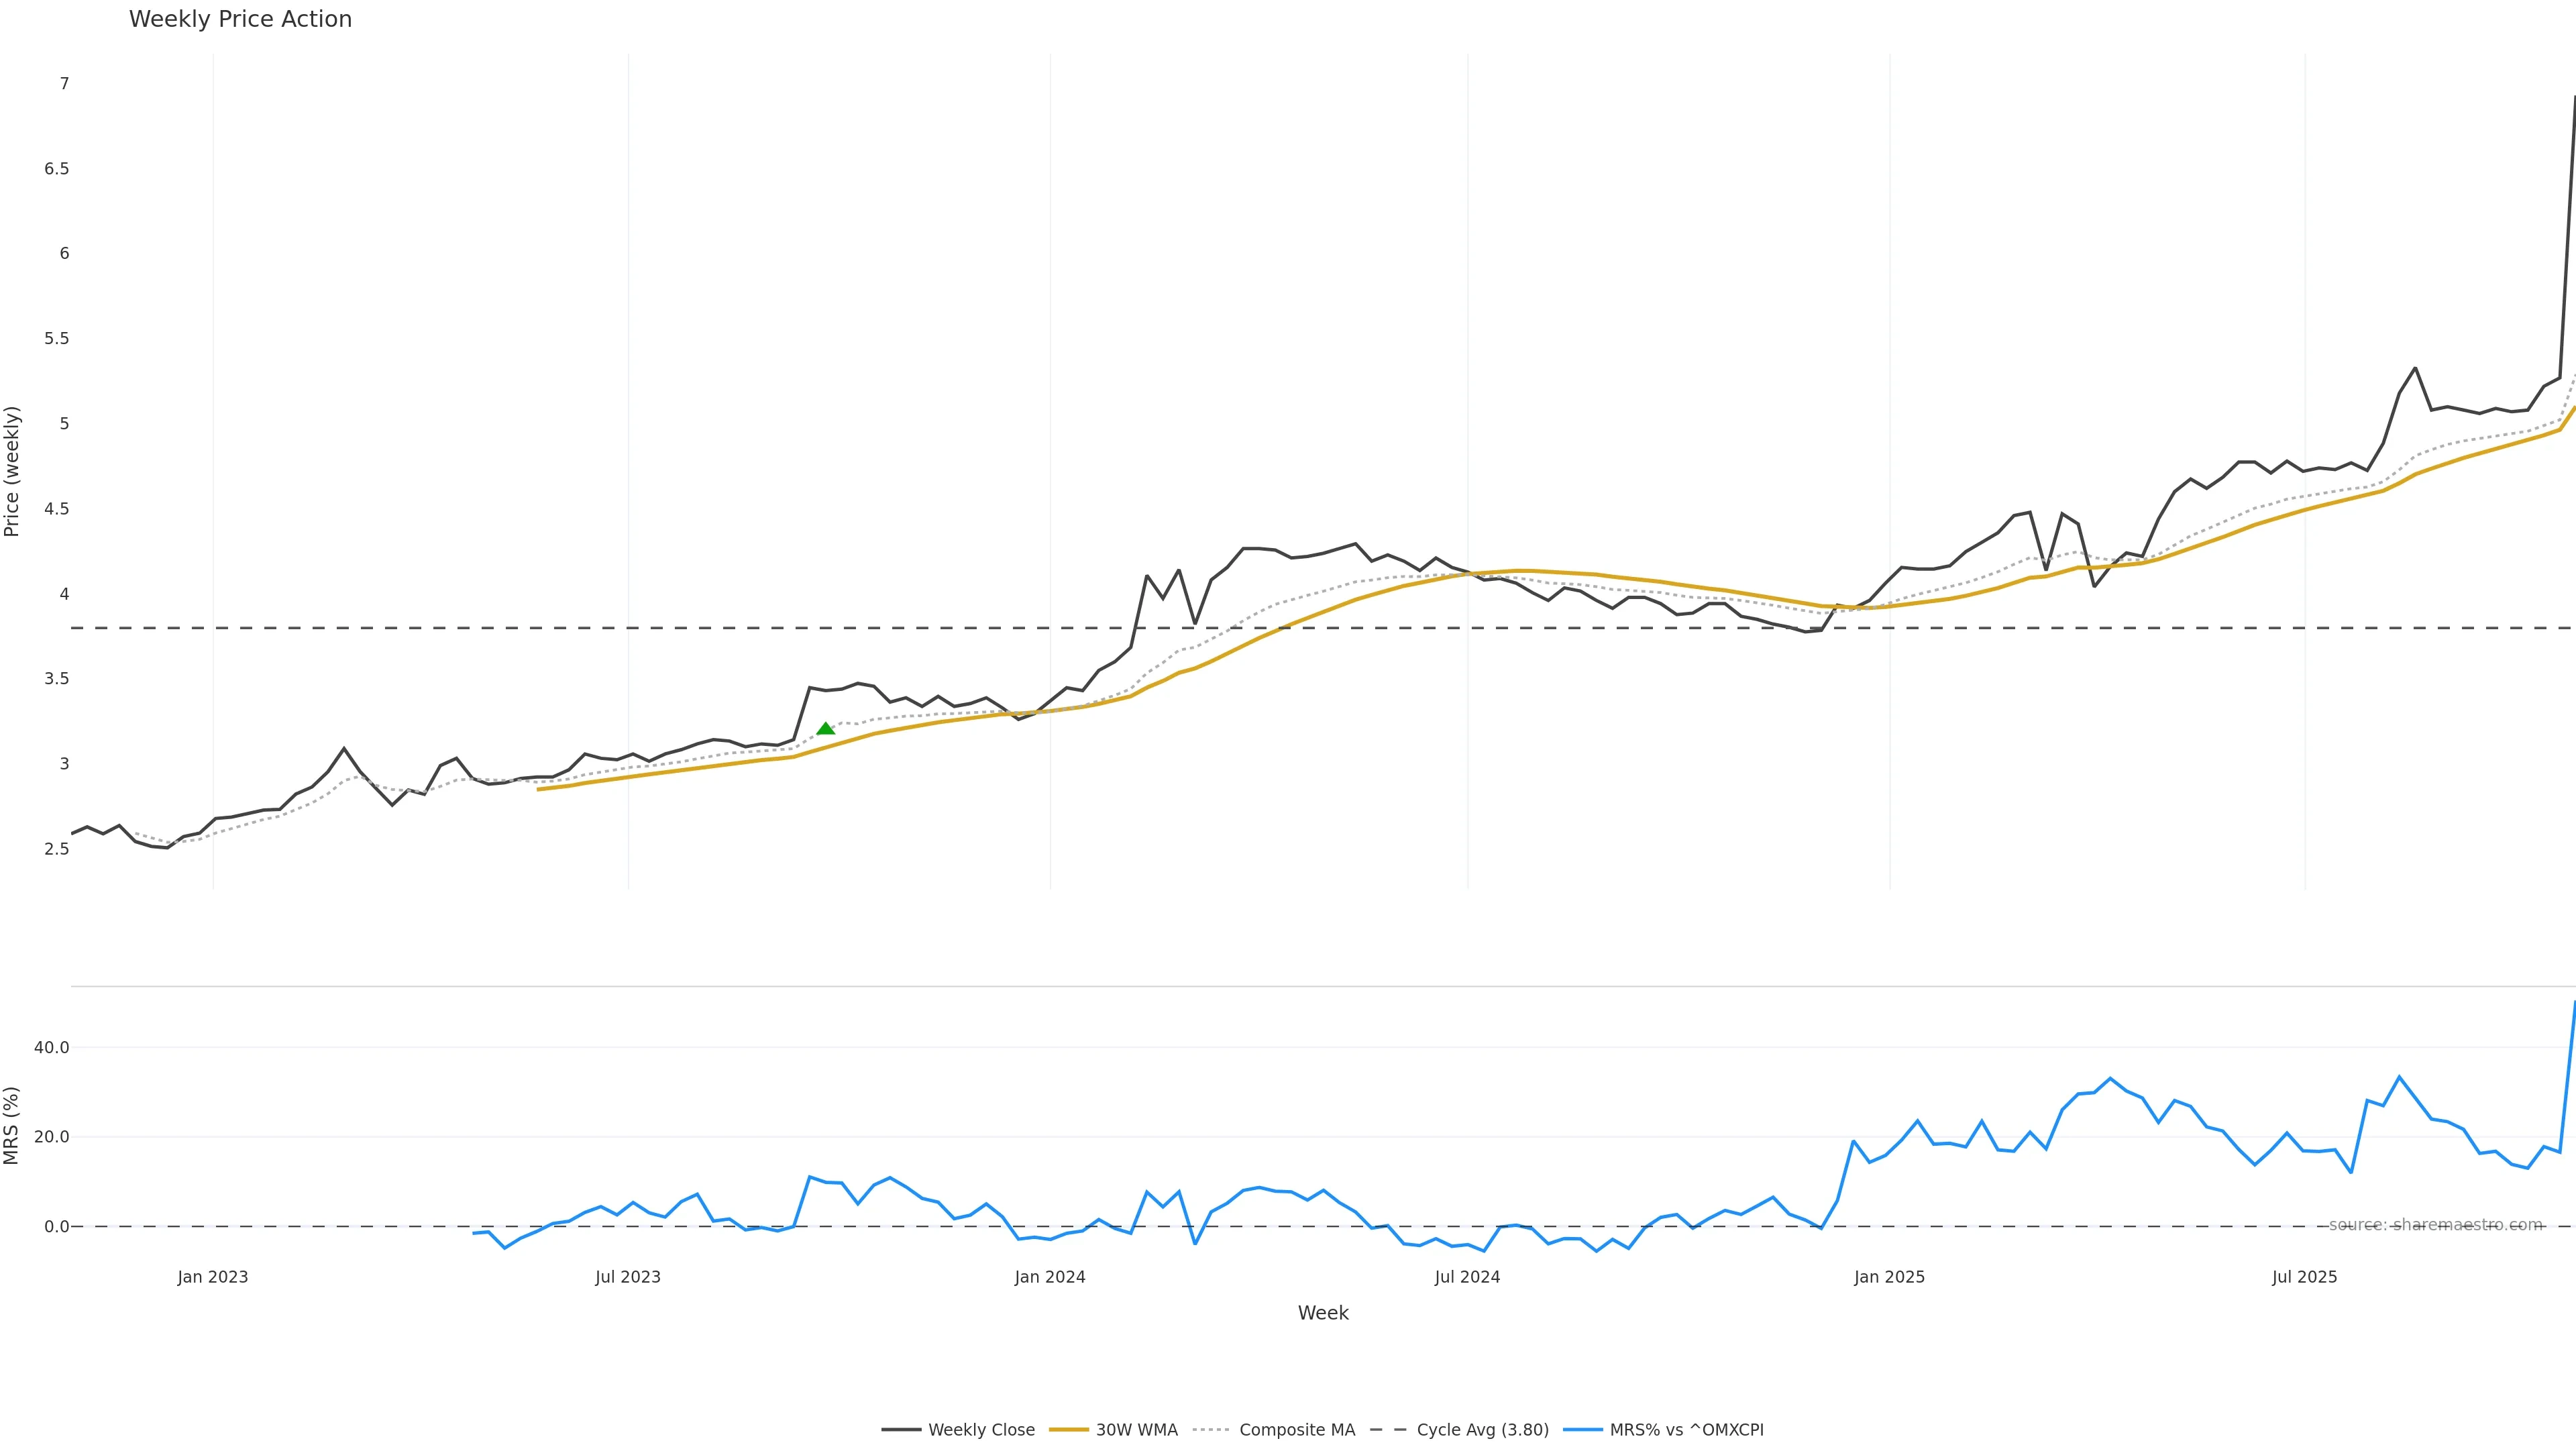Click the gold 30W WMA legend line swatch
Screen dimensions: 2576x1449
pos(1068,1430)
